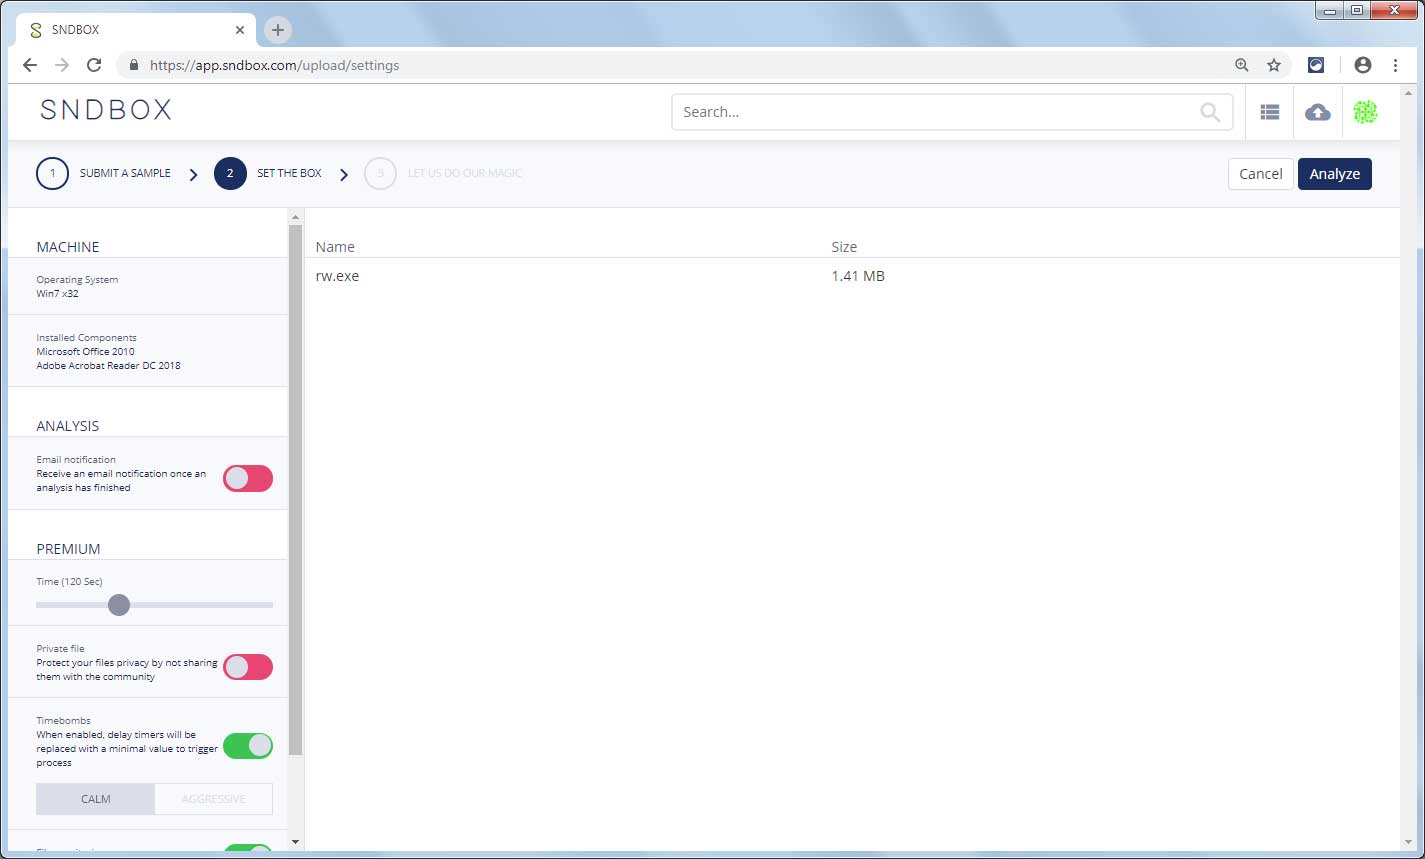Click the cloud upload icon

pos(1318,113)
